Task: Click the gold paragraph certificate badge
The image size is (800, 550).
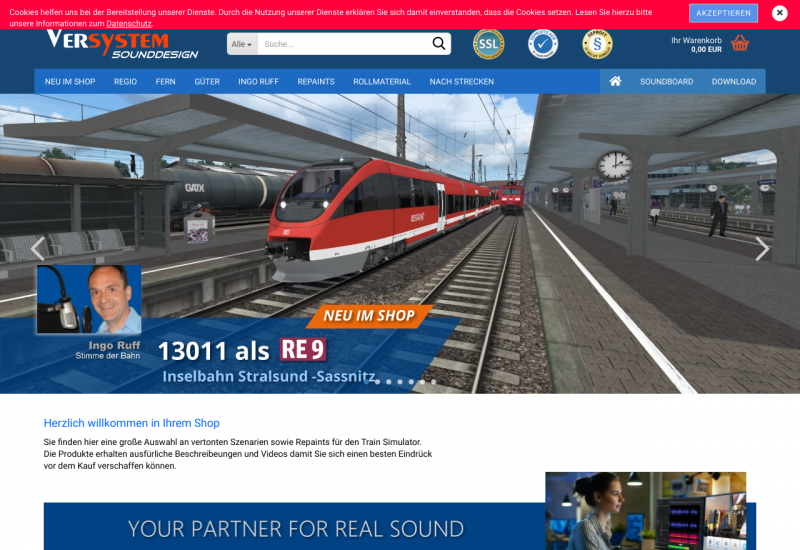Action: 597,44
